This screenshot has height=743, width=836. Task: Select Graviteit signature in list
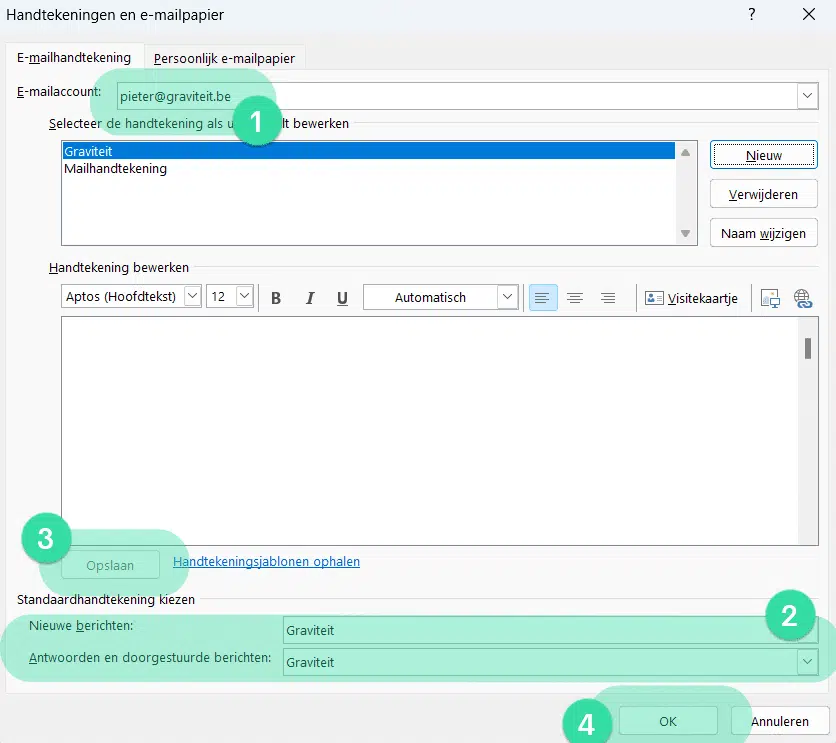coord(368,151)
